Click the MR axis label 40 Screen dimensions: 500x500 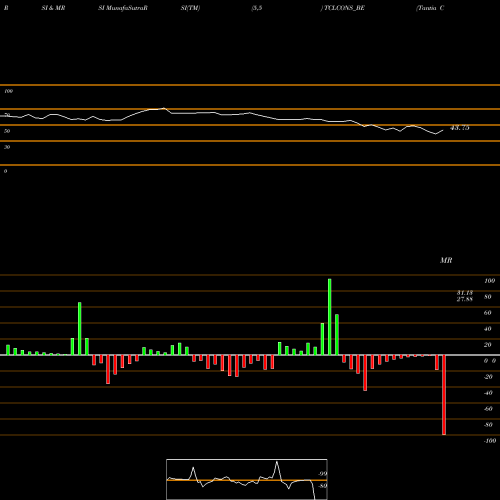488,329
